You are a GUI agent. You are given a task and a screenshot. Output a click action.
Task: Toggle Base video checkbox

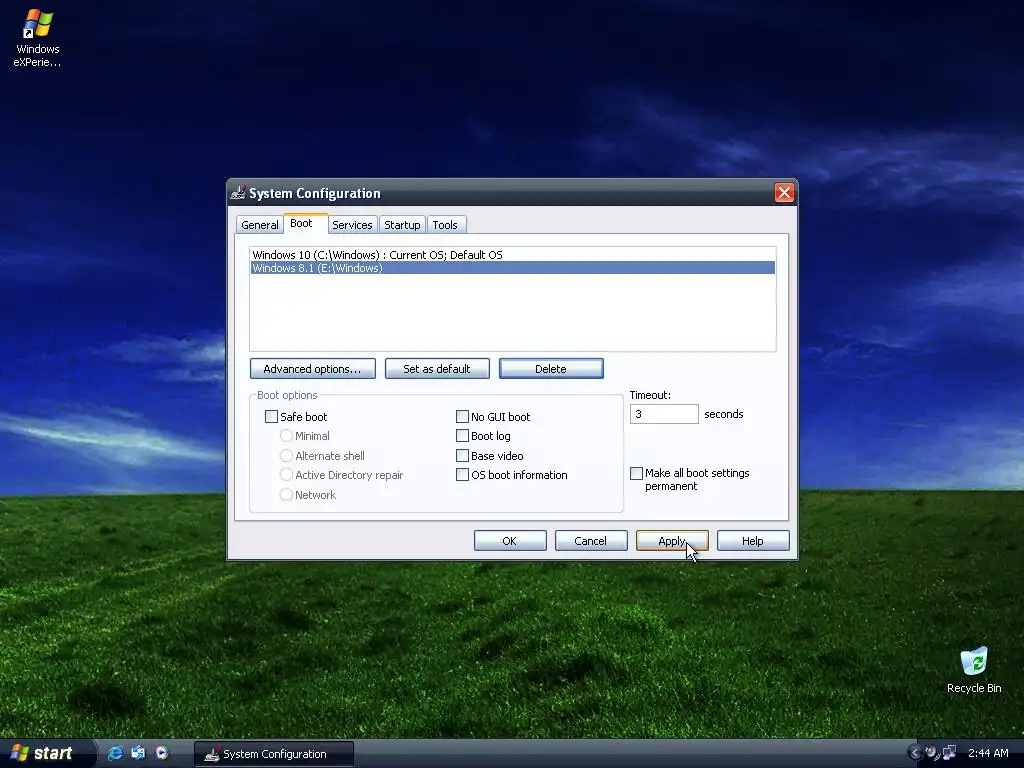click(x=462, y=456)
